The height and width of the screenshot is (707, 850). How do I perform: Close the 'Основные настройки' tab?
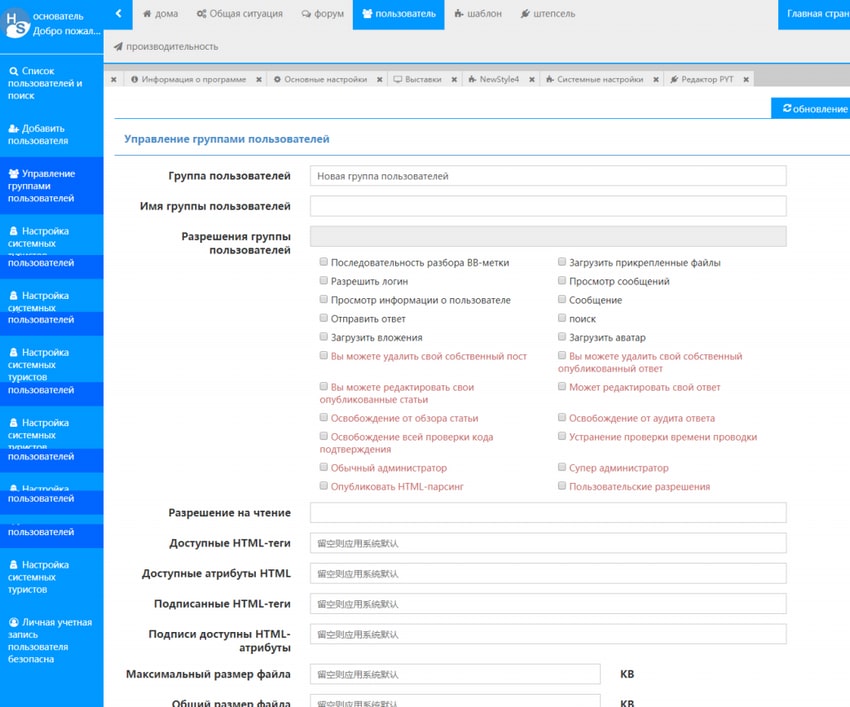380,79
